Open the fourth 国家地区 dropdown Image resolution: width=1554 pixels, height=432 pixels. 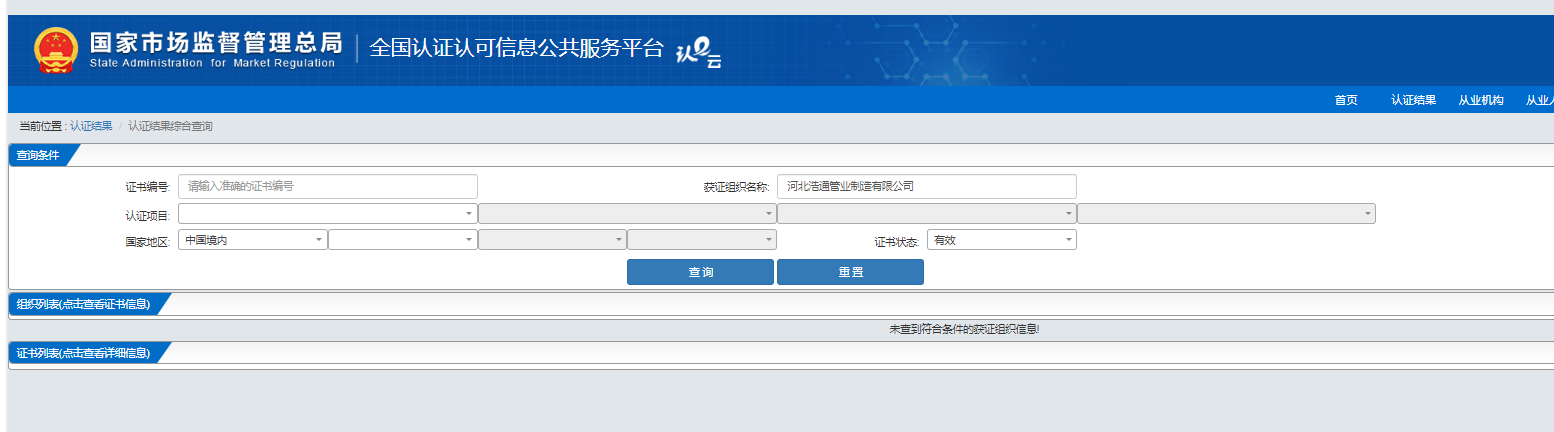pyautogui.click(x=702, y=240)
